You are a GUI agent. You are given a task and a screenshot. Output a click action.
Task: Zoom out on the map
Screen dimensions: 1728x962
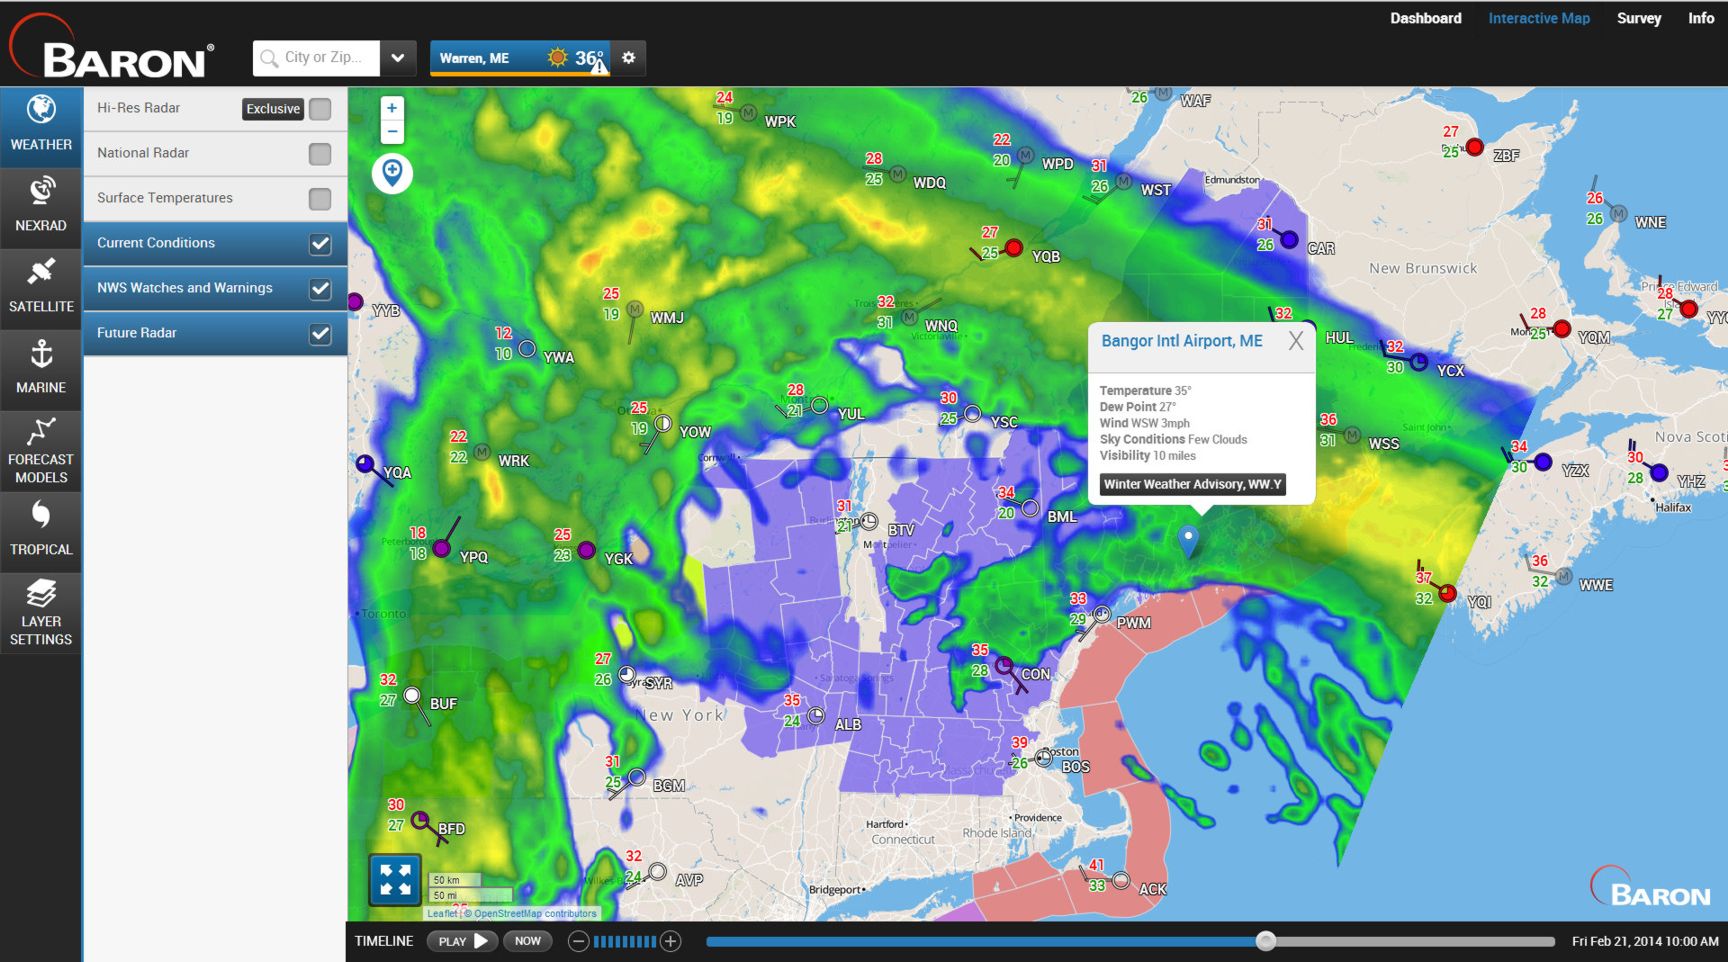point(392,132)
